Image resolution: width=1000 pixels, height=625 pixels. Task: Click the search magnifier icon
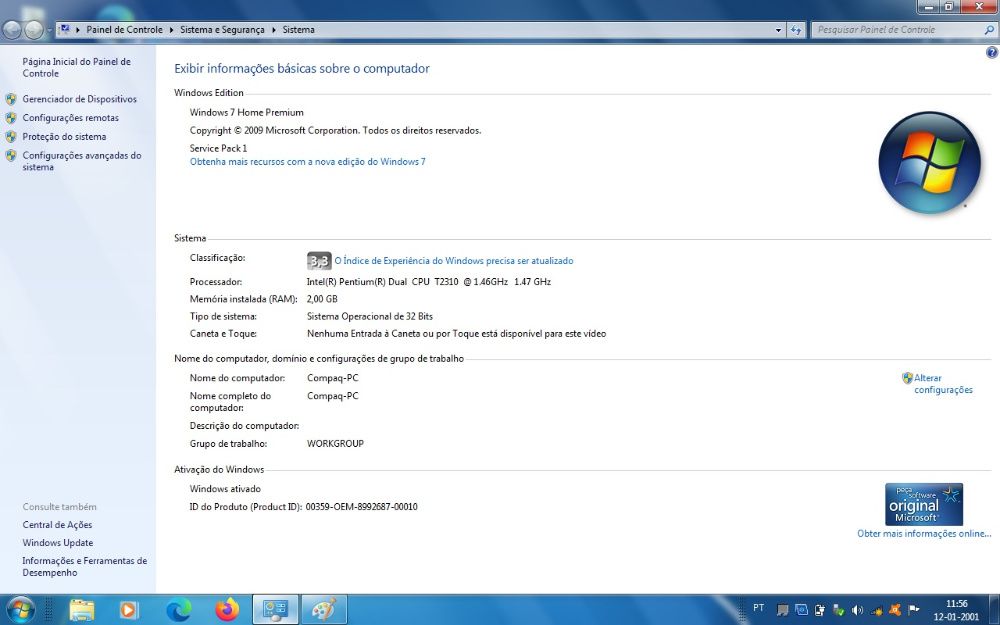(989, 29)
